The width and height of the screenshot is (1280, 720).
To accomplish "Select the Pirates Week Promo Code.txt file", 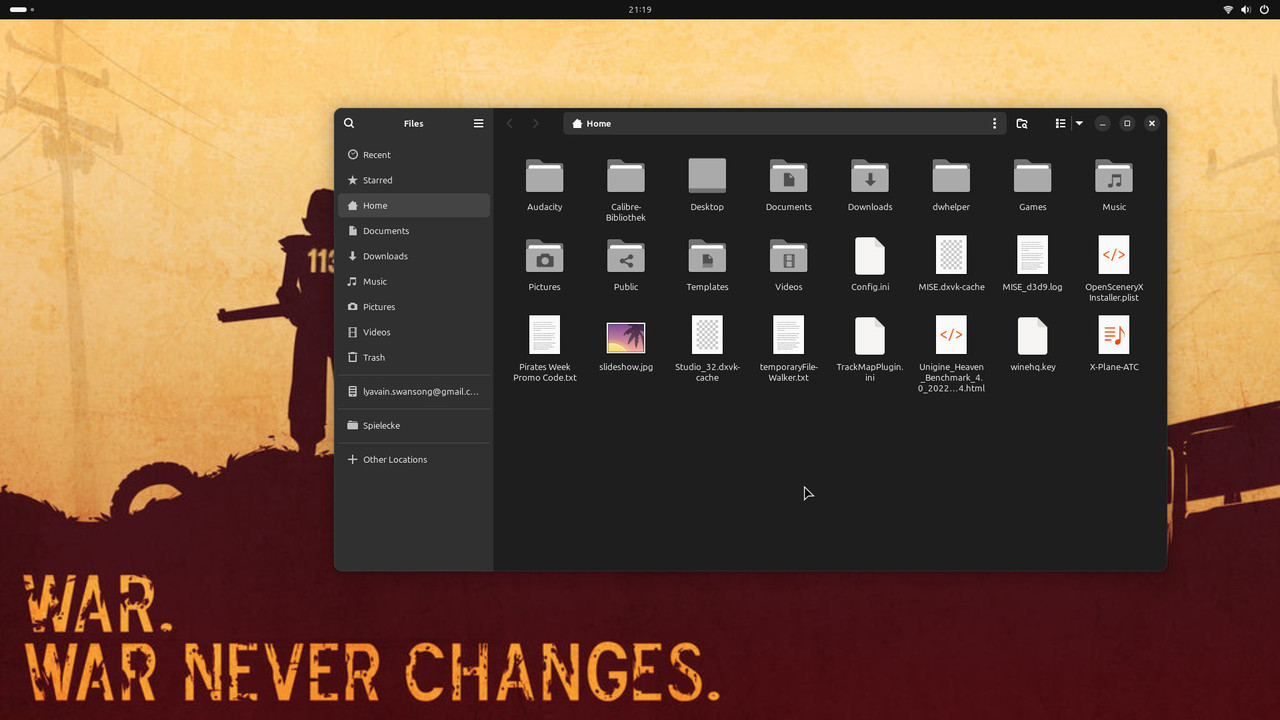I will coord(545,335).
